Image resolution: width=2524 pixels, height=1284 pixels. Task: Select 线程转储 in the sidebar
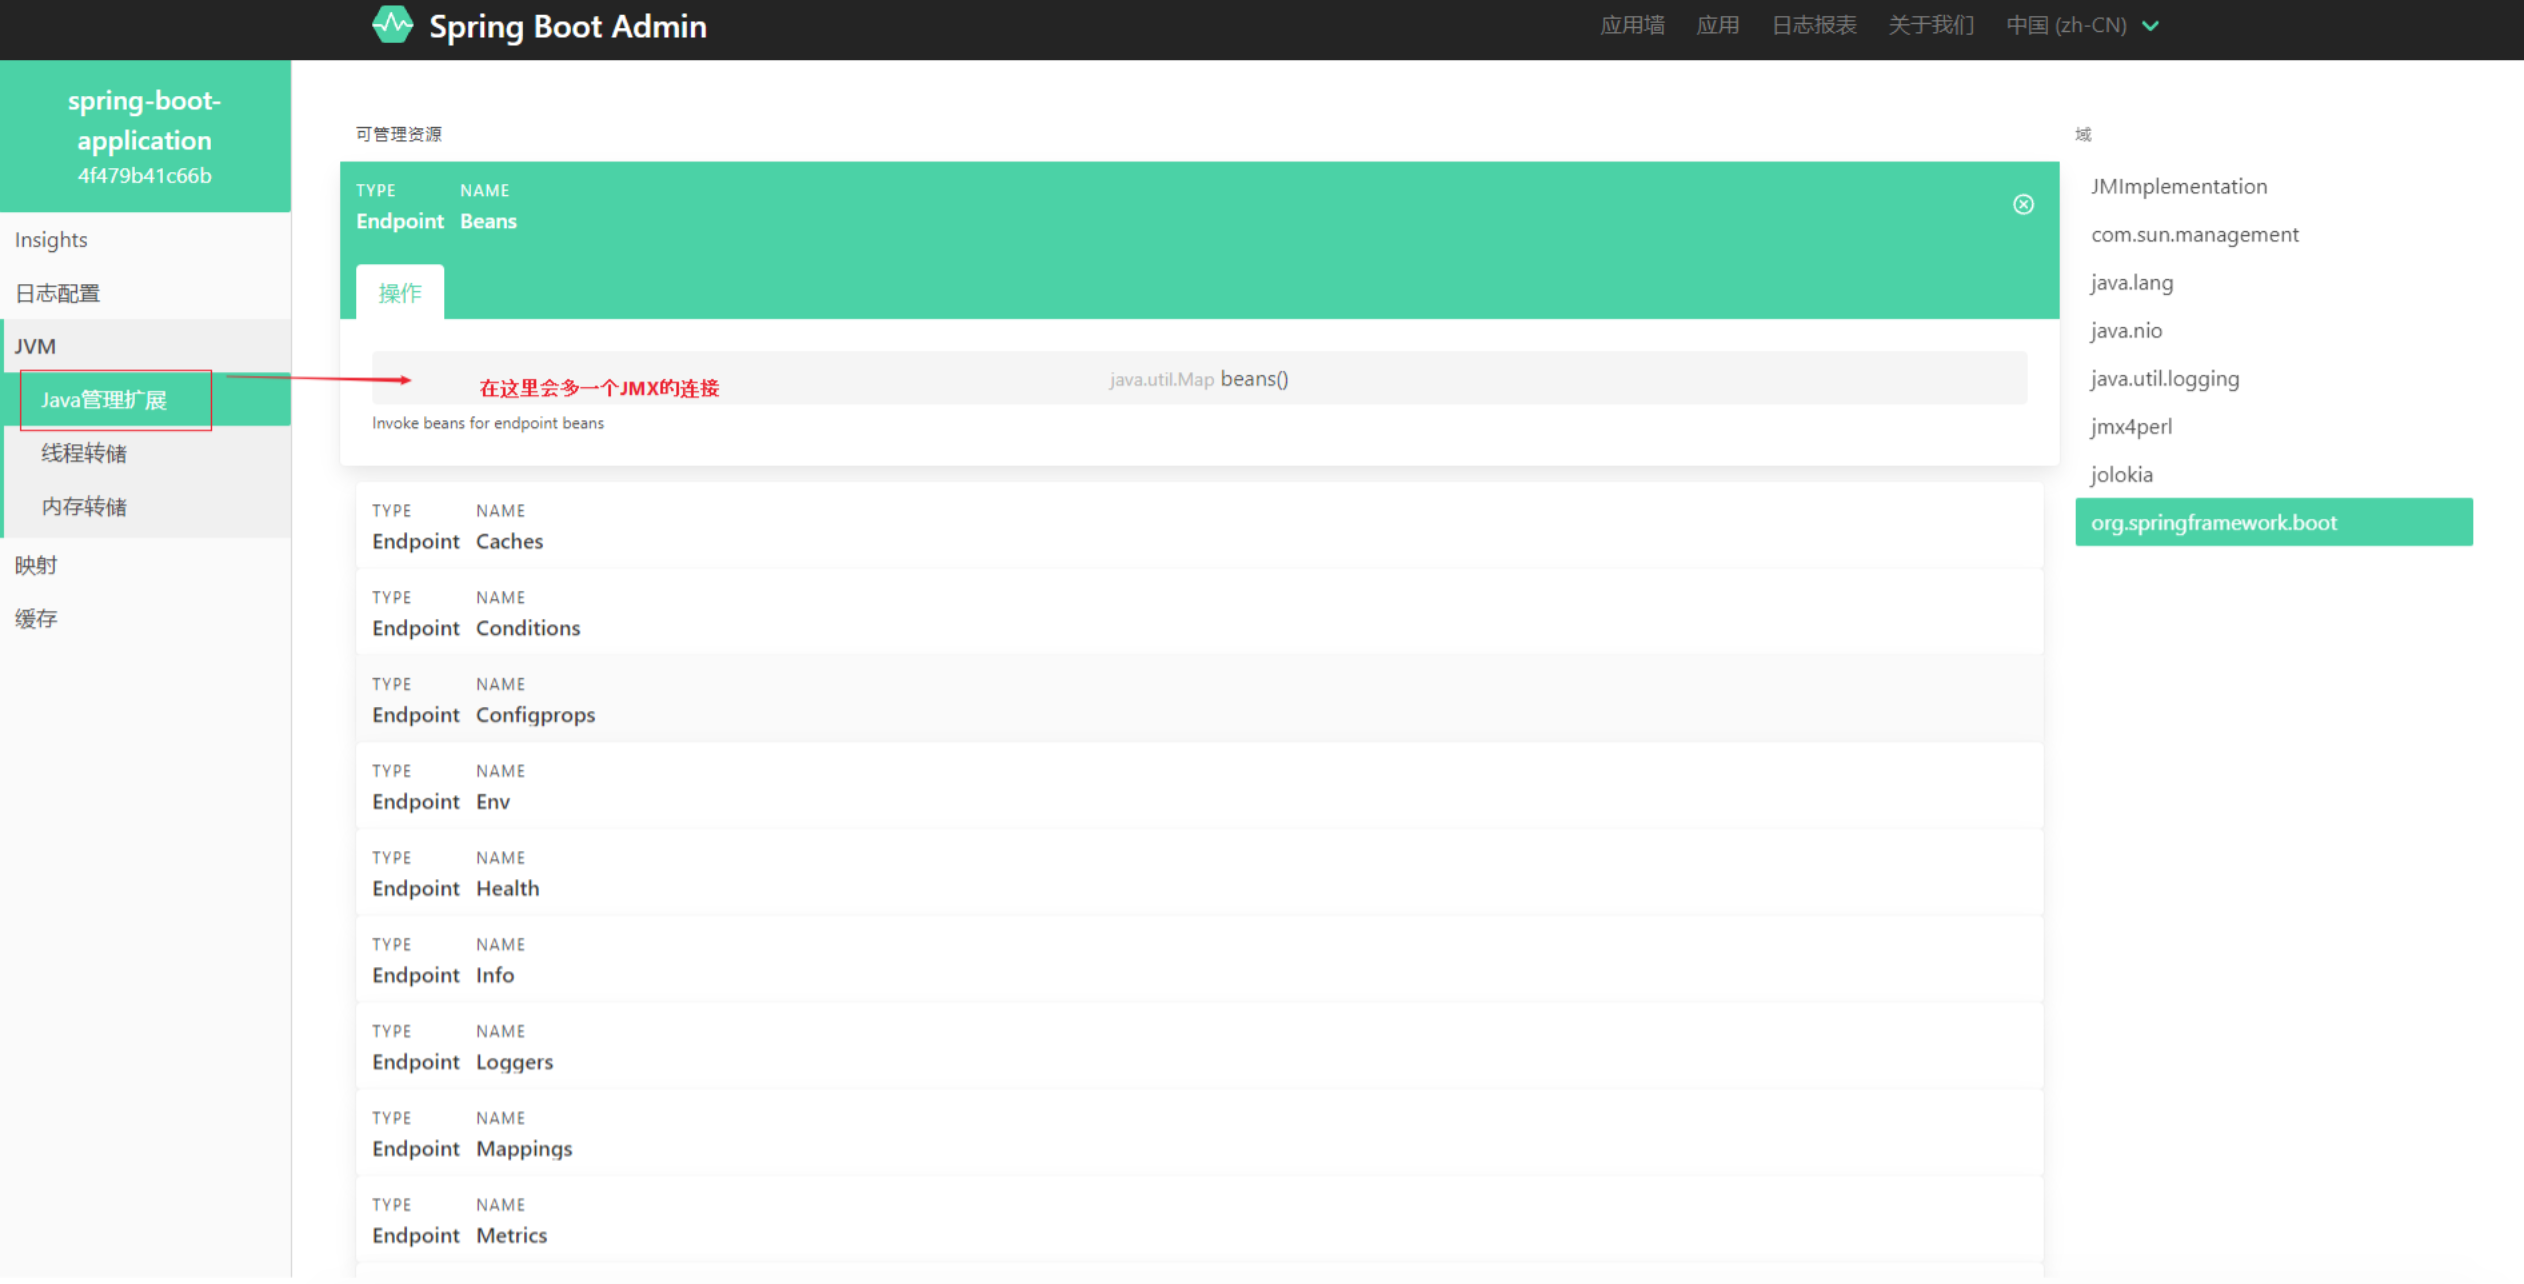(146, 453)
